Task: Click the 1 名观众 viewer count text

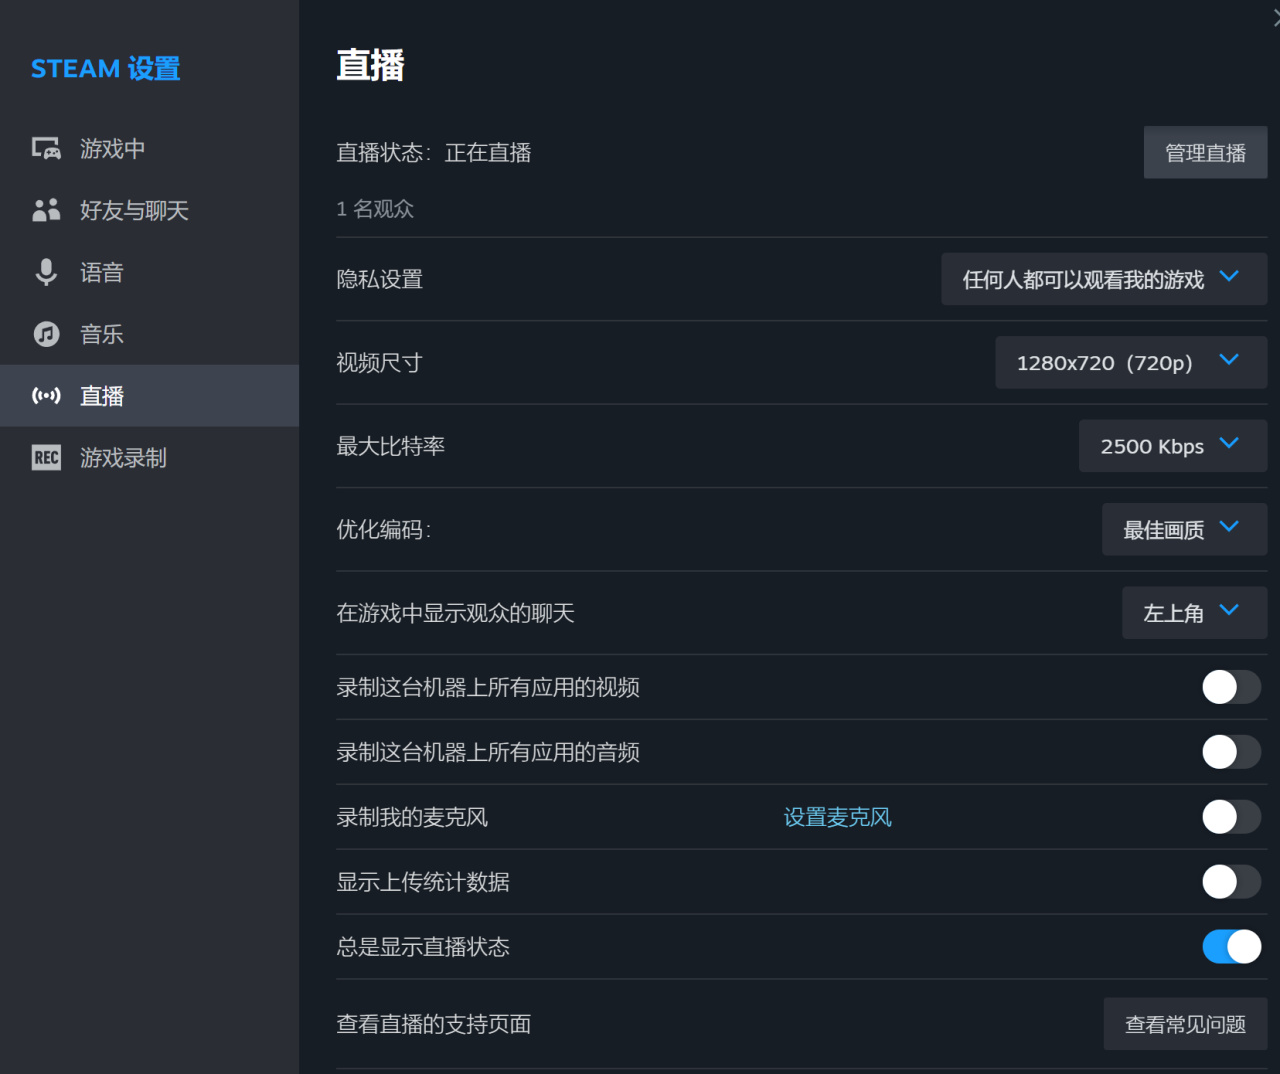Action: [375, 209]
